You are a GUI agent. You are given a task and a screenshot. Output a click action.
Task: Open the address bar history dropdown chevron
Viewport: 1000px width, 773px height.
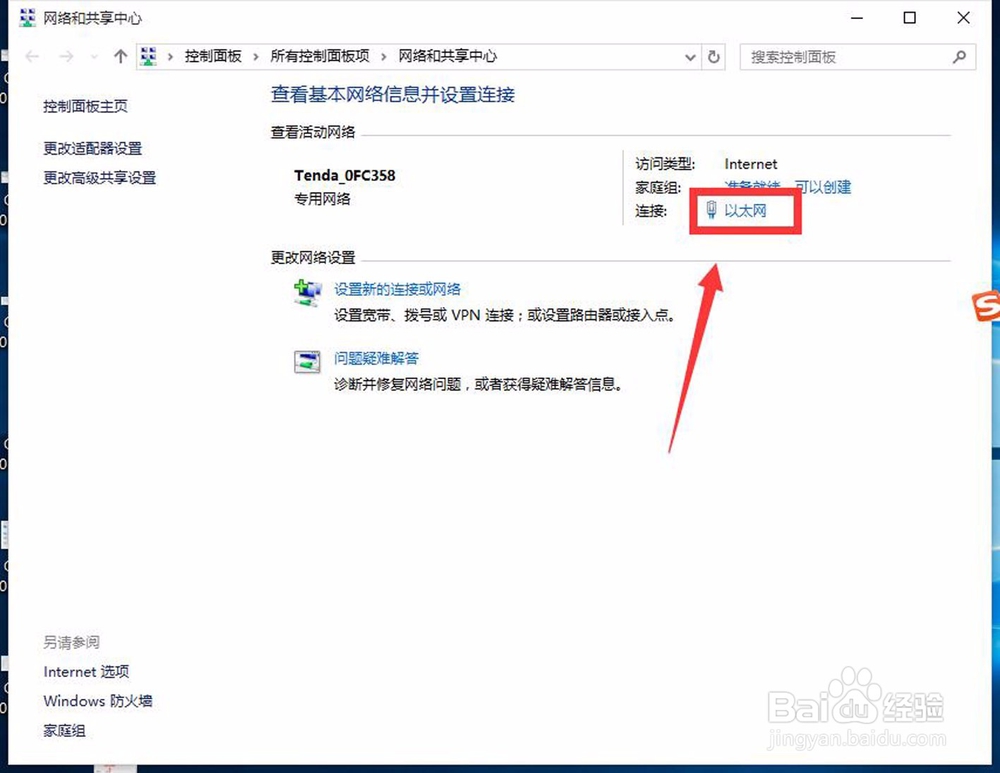(690, 57)
